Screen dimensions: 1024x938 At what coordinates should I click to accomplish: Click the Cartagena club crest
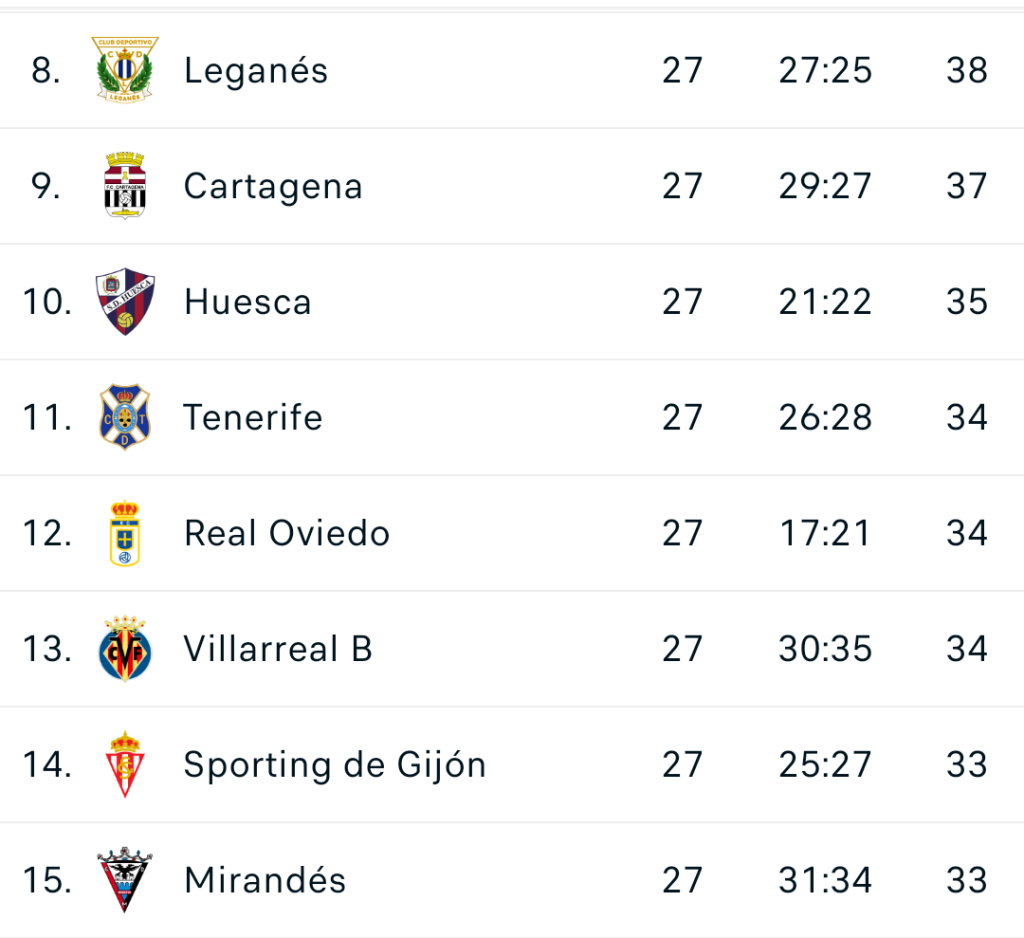(x=125, y=186)
